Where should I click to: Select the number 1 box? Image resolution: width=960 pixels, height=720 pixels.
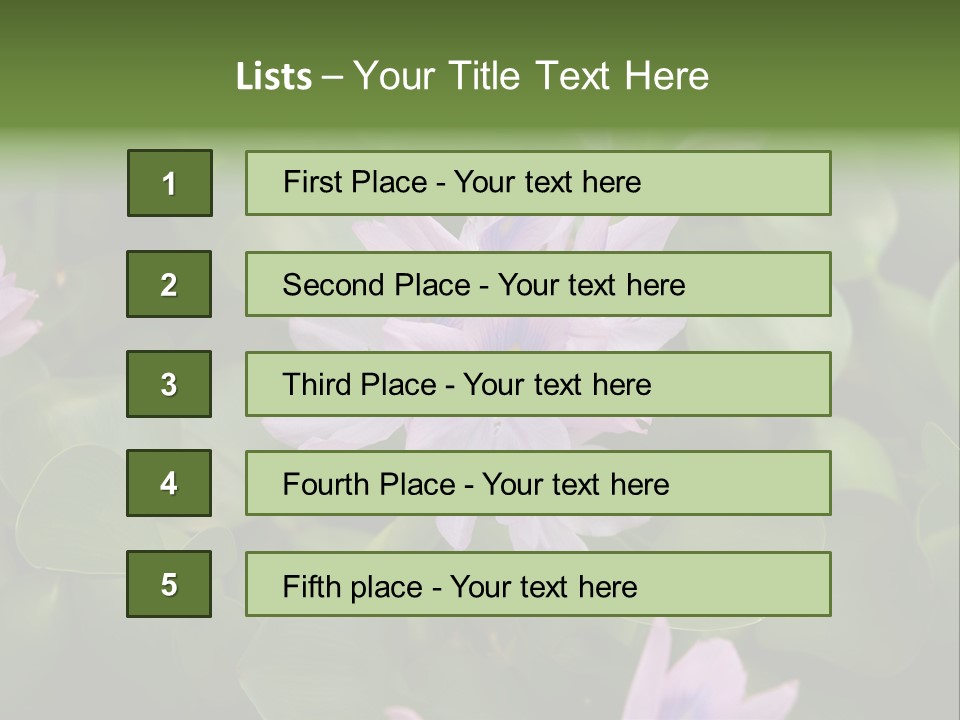click(170, 183)
